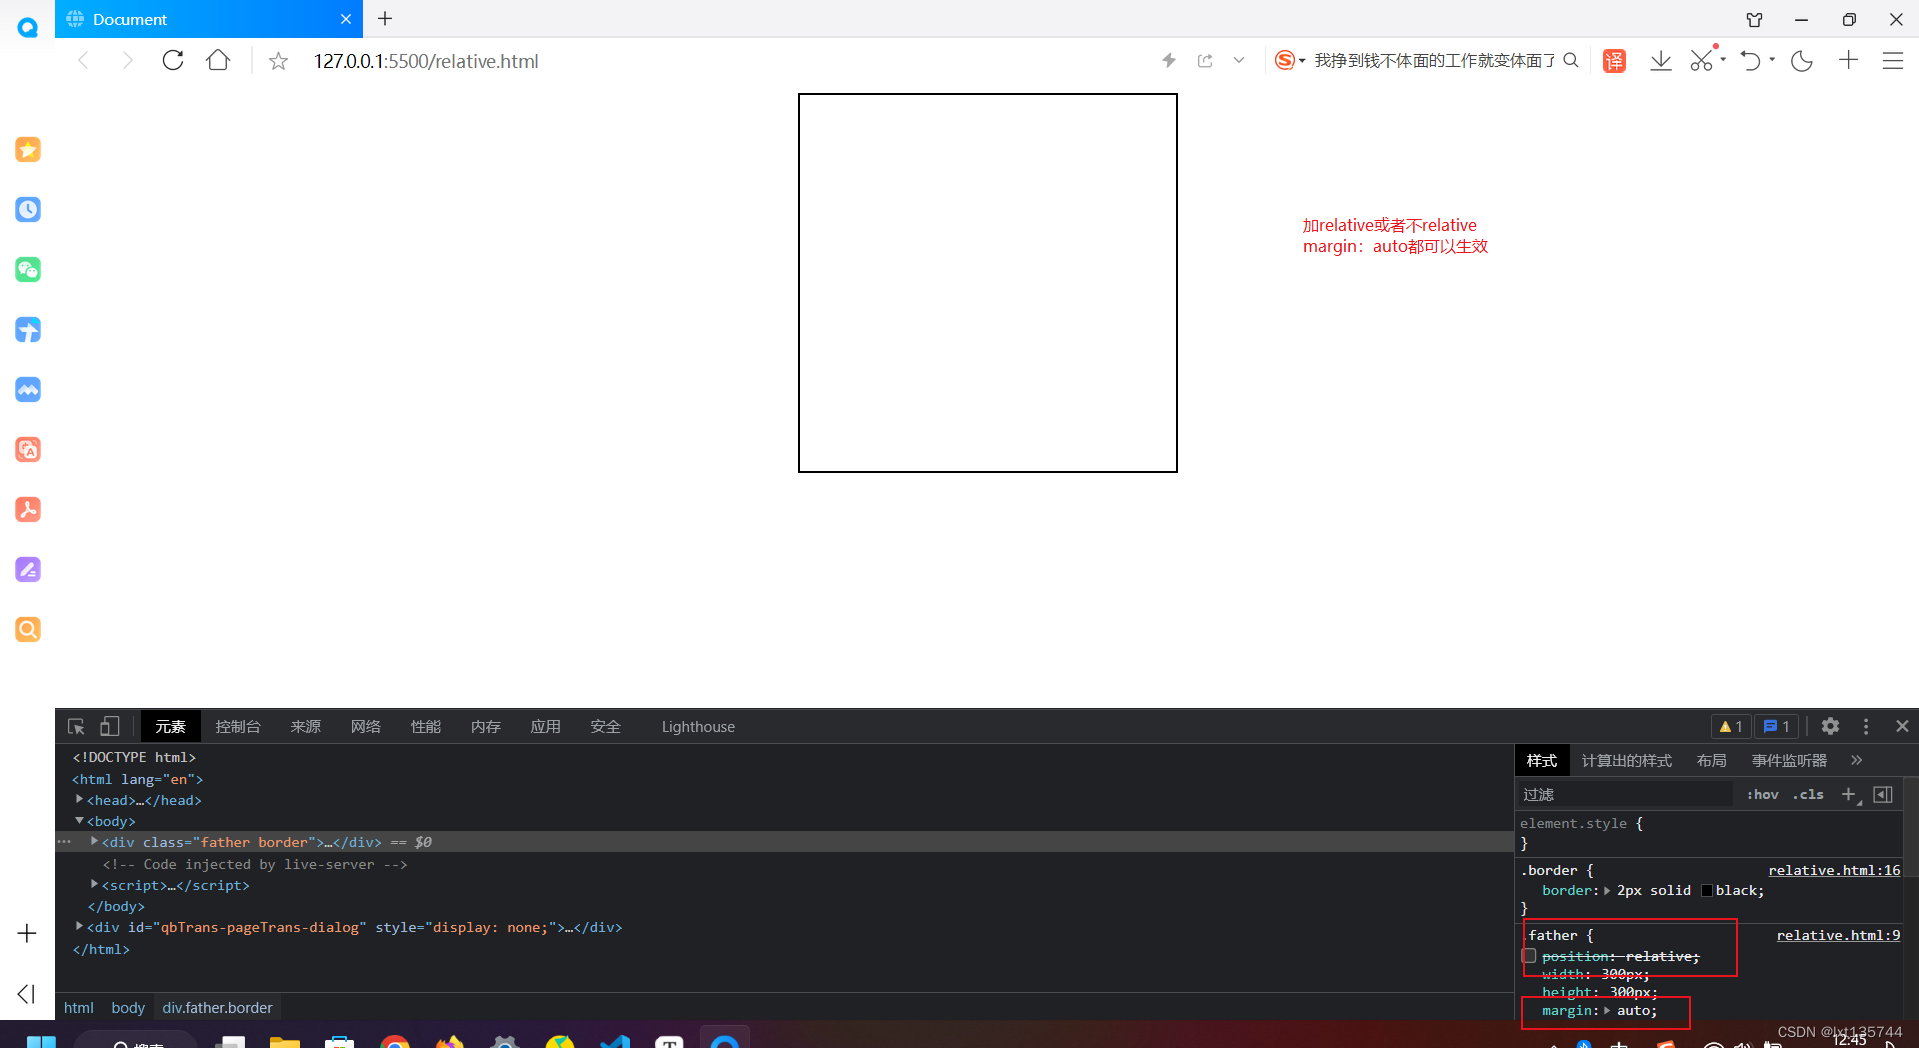Click the warnings count badge

[1731, 727]
